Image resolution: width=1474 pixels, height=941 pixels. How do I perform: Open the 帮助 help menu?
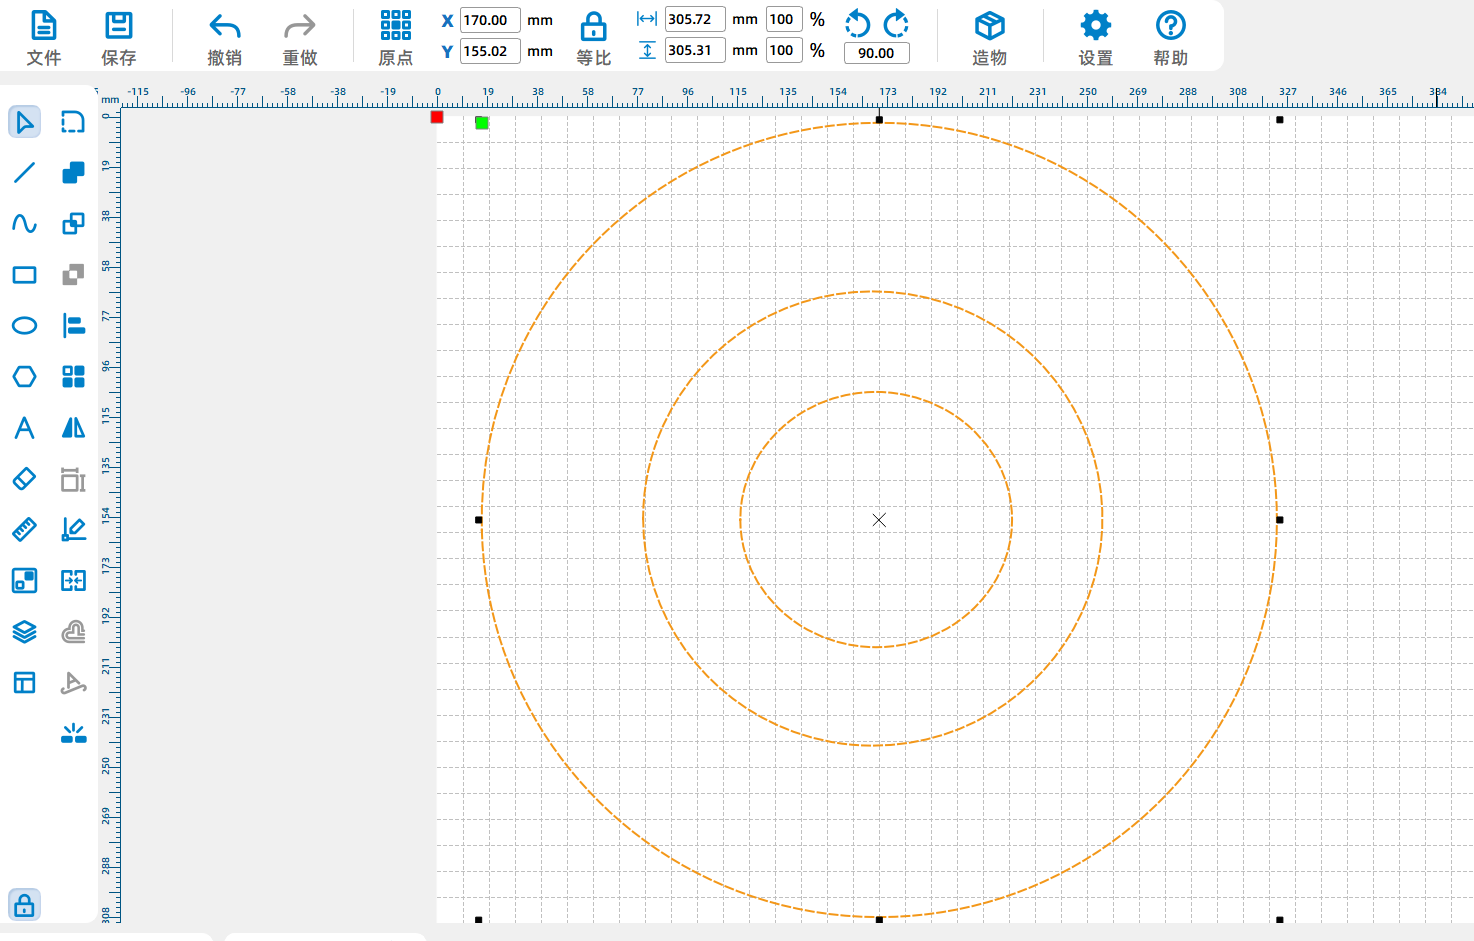[x=1170, y=38]
